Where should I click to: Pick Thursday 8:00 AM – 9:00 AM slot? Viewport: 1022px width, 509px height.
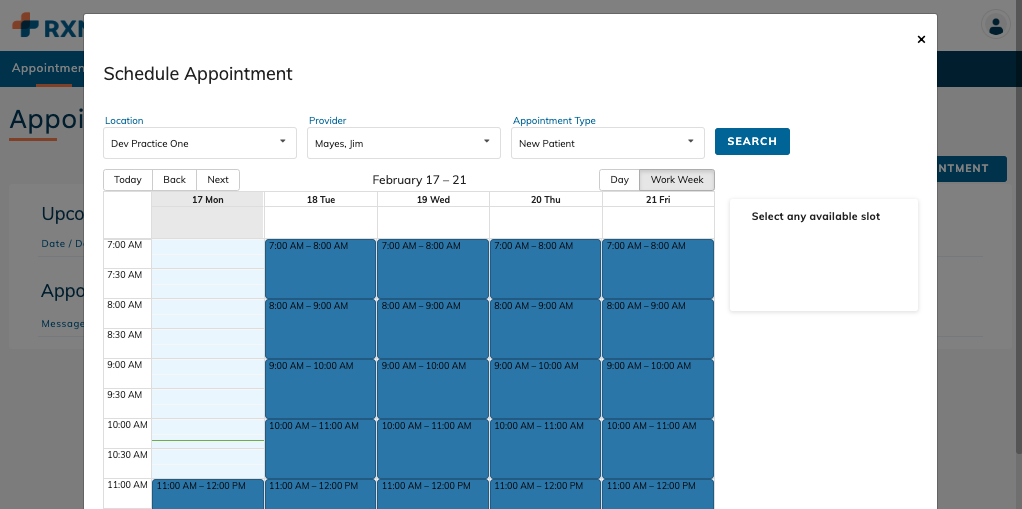pyautogui.click(x=546, y=329)
